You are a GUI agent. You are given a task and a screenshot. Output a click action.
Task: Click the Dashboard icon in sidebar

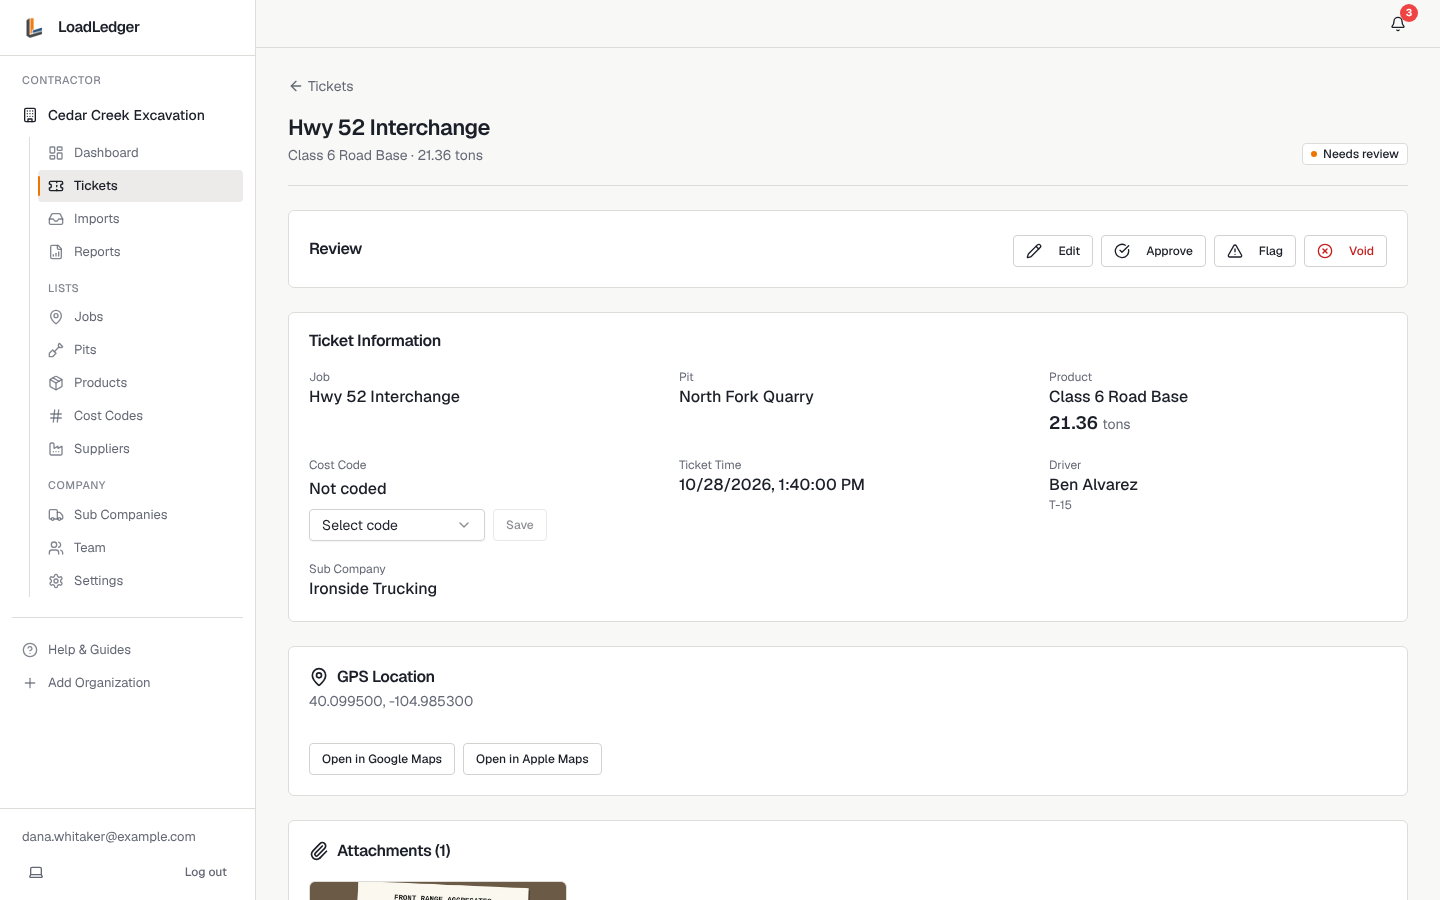56,153
